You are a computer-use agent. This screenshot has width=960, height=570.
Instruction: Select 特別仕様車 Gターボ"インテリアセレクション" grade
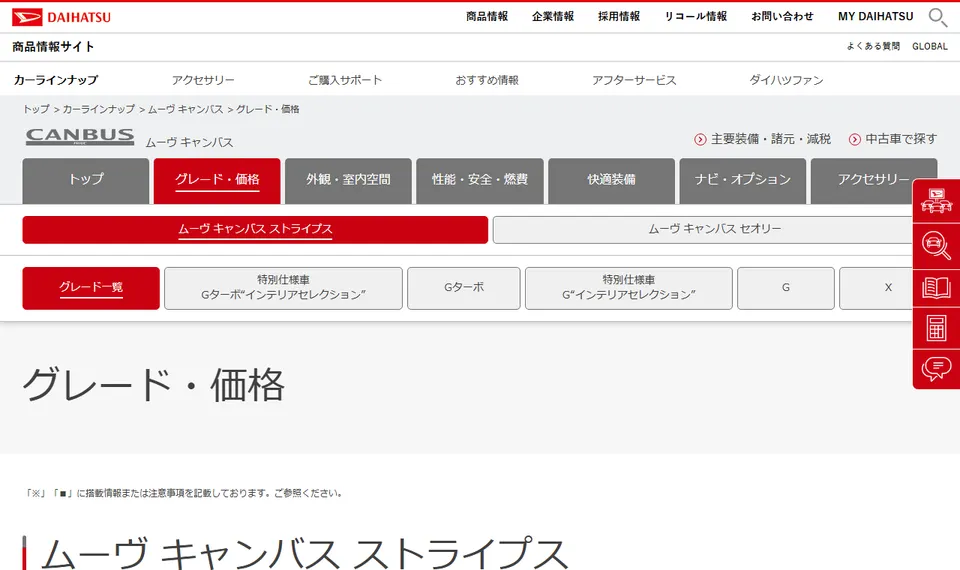coord(283,288)
